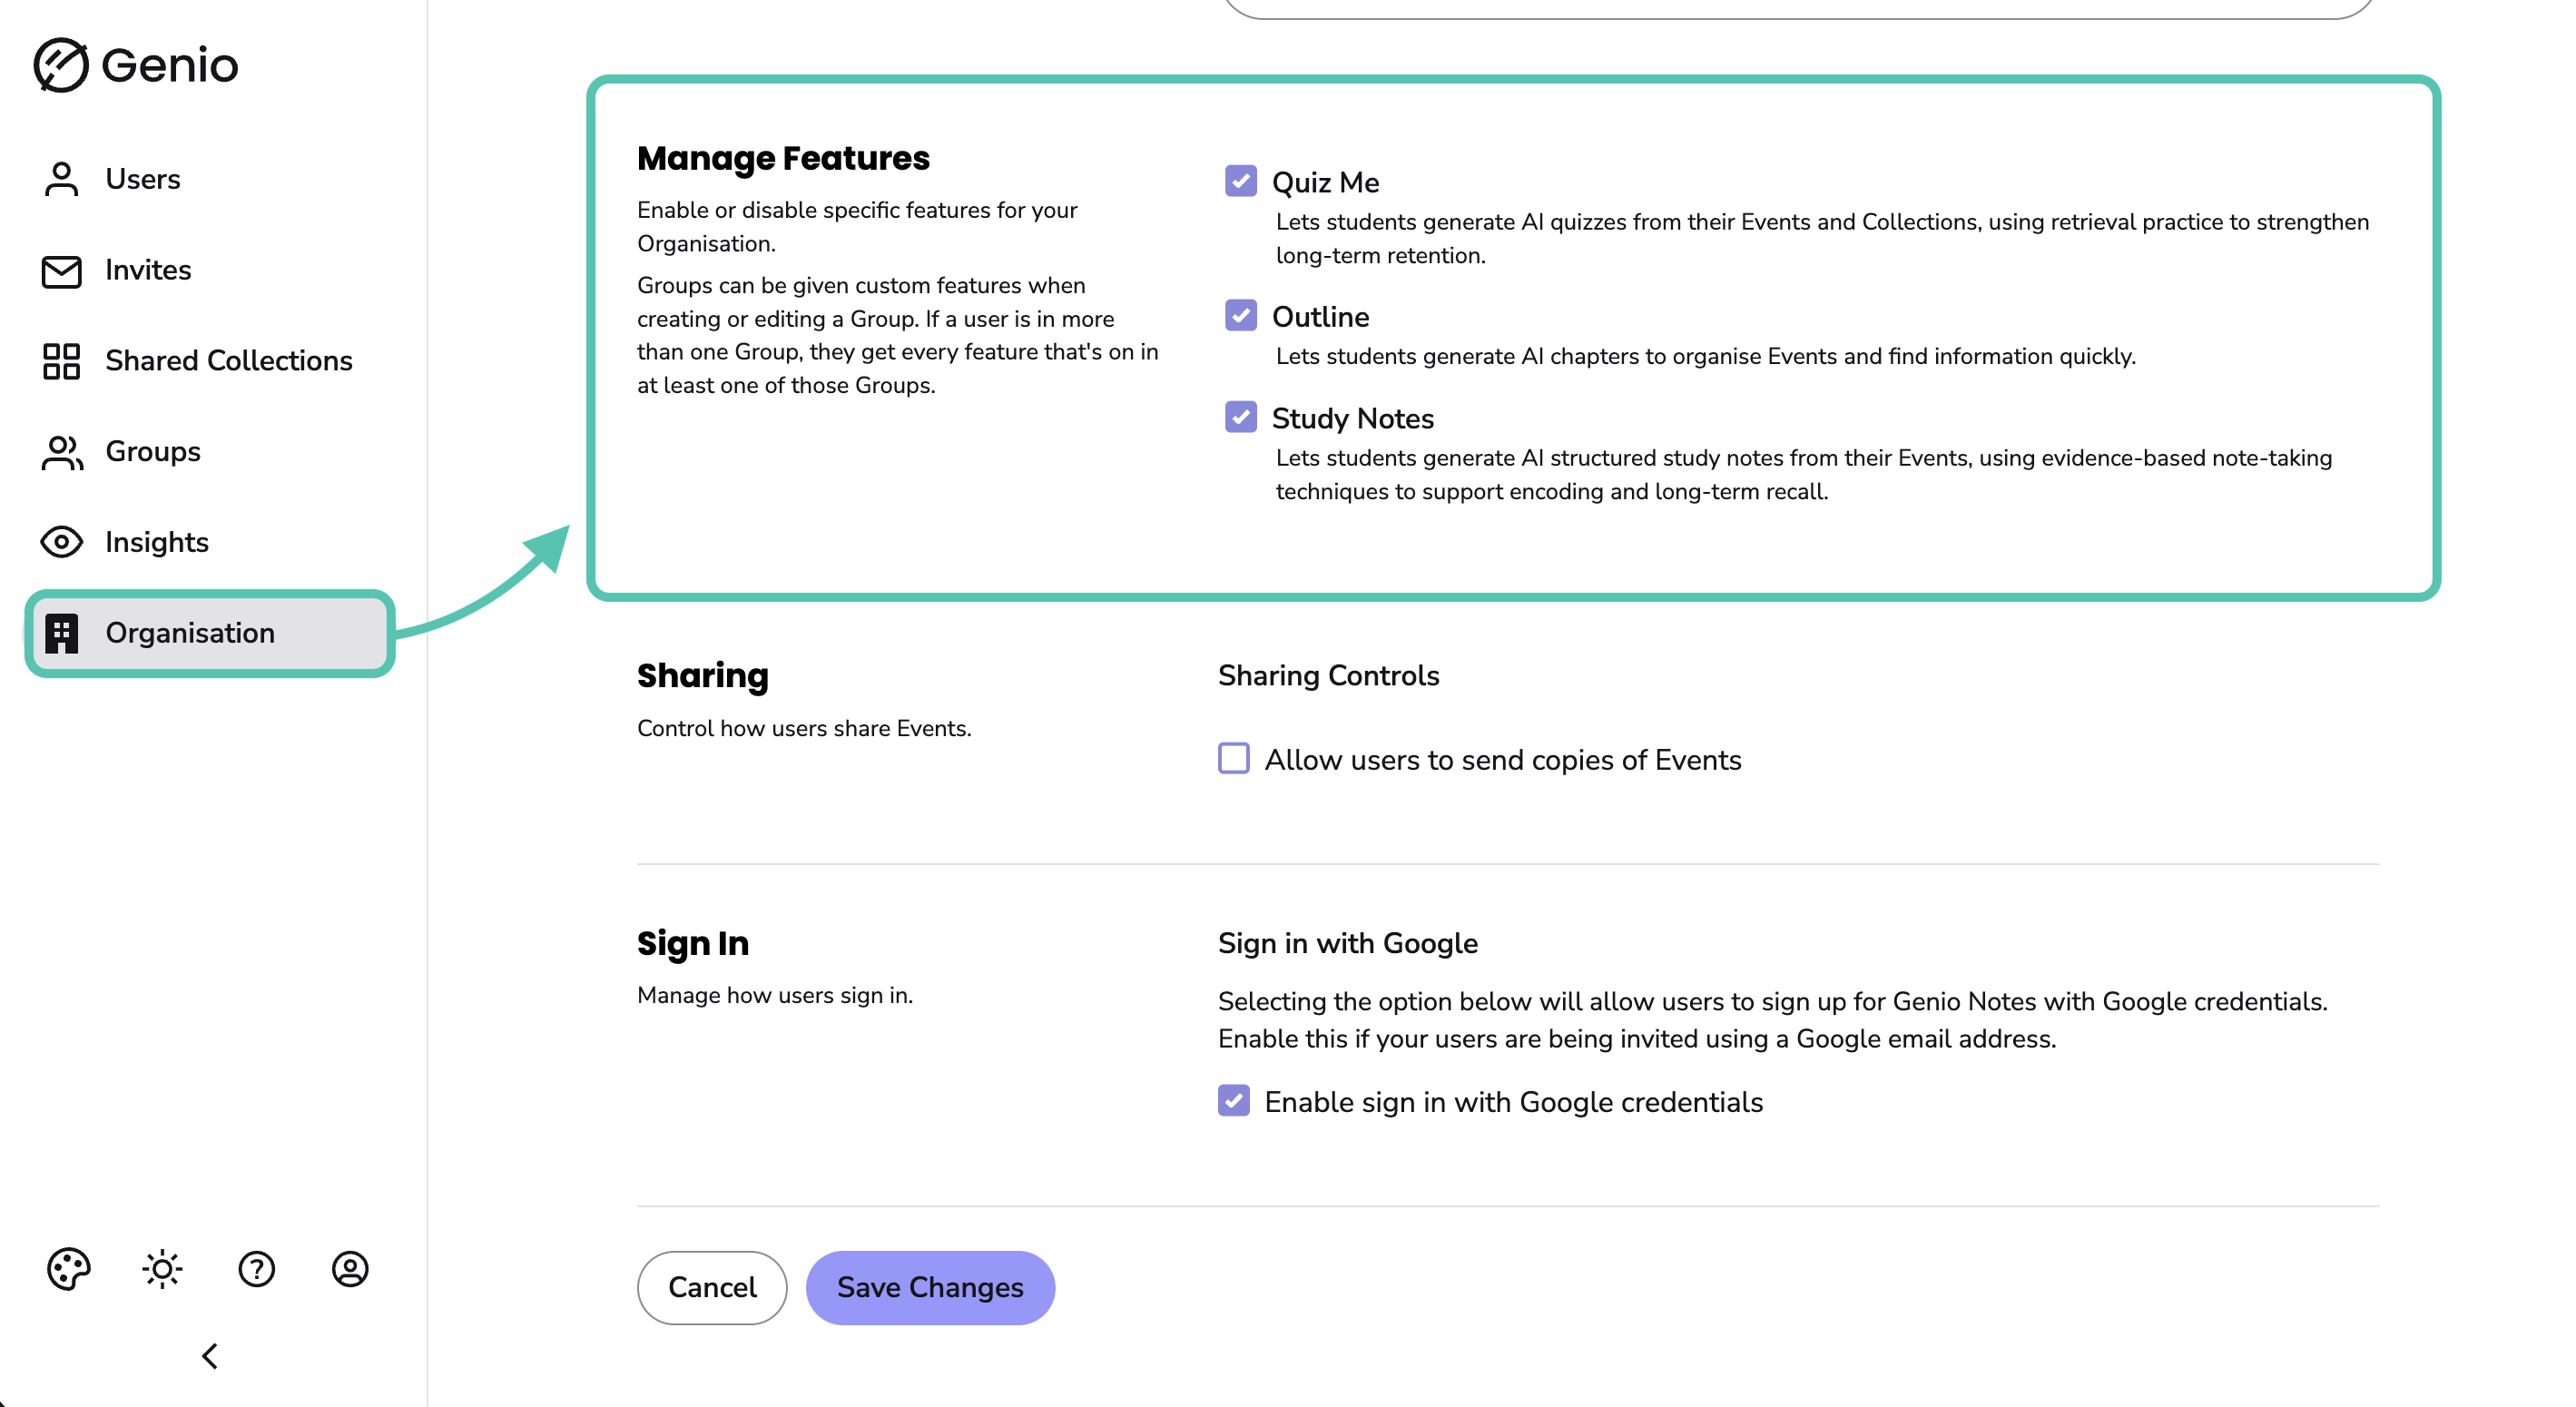Click the Cancel button
Image resolution: width=2576 pixels, height=1407 pixels.
712,1288
